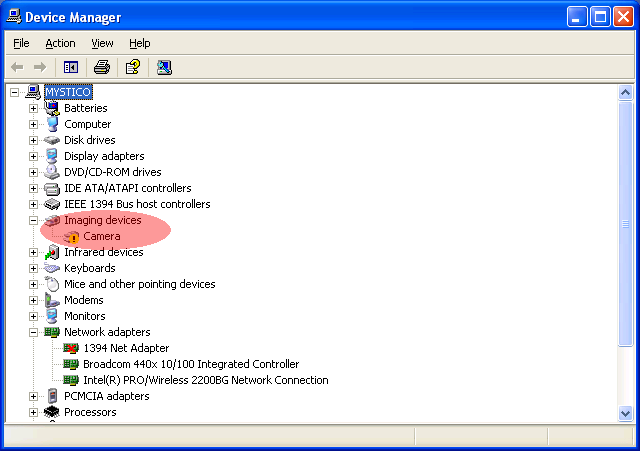Click the scrollbar down arrow
This screenshot has width=640, height=451.
click(x=626, y=412)
